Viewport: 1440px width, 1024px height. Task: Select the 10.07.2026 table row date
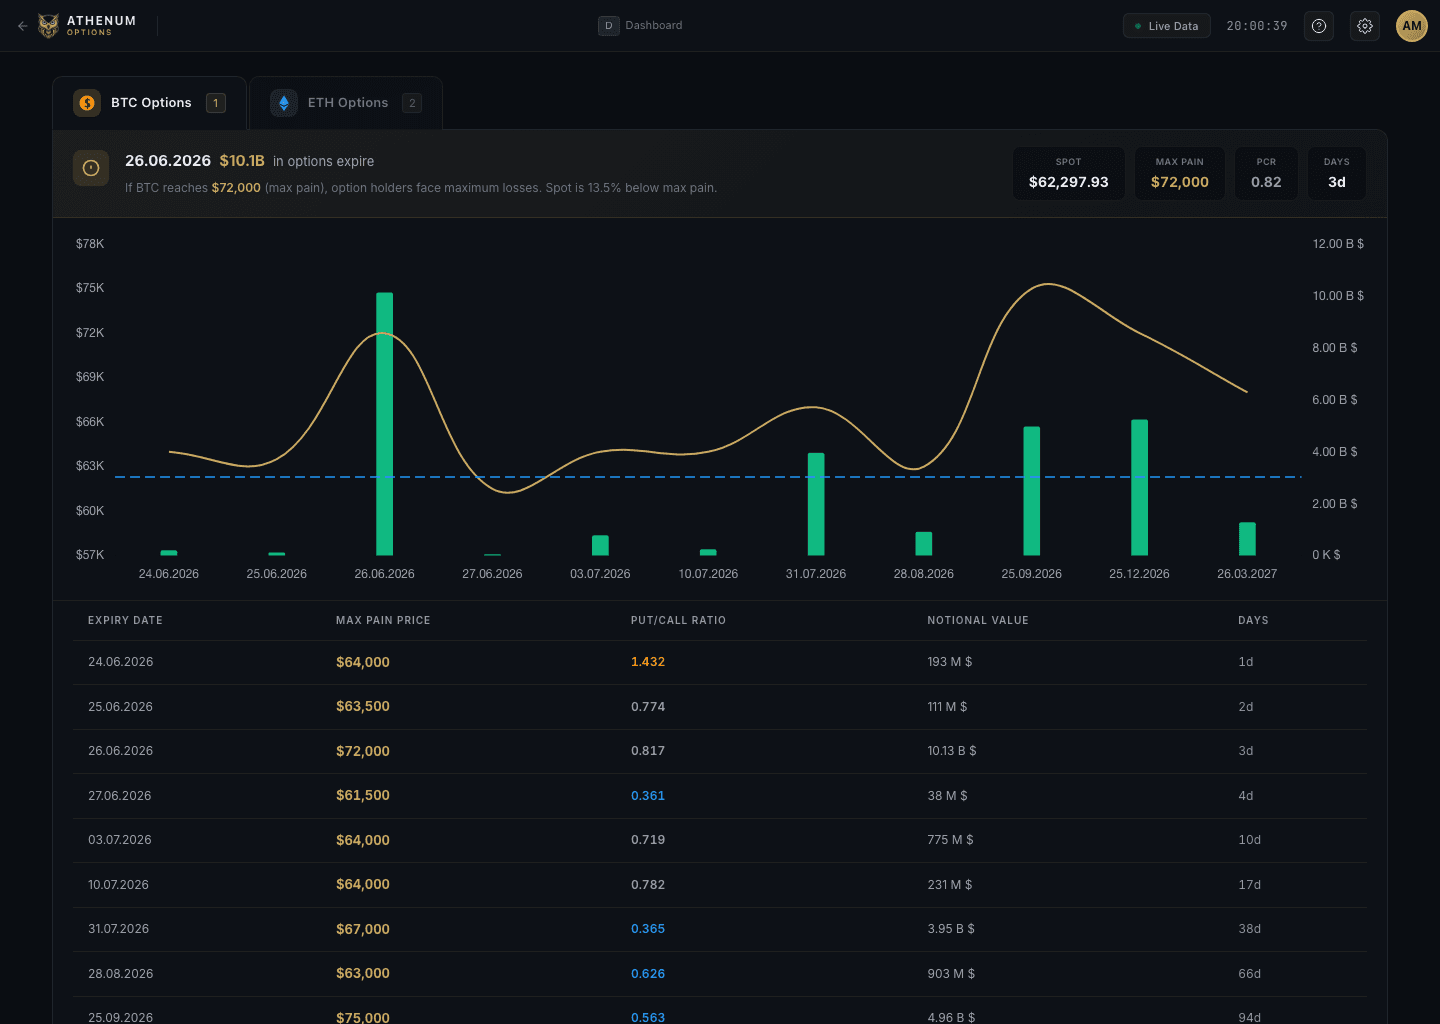pos(118,885)
